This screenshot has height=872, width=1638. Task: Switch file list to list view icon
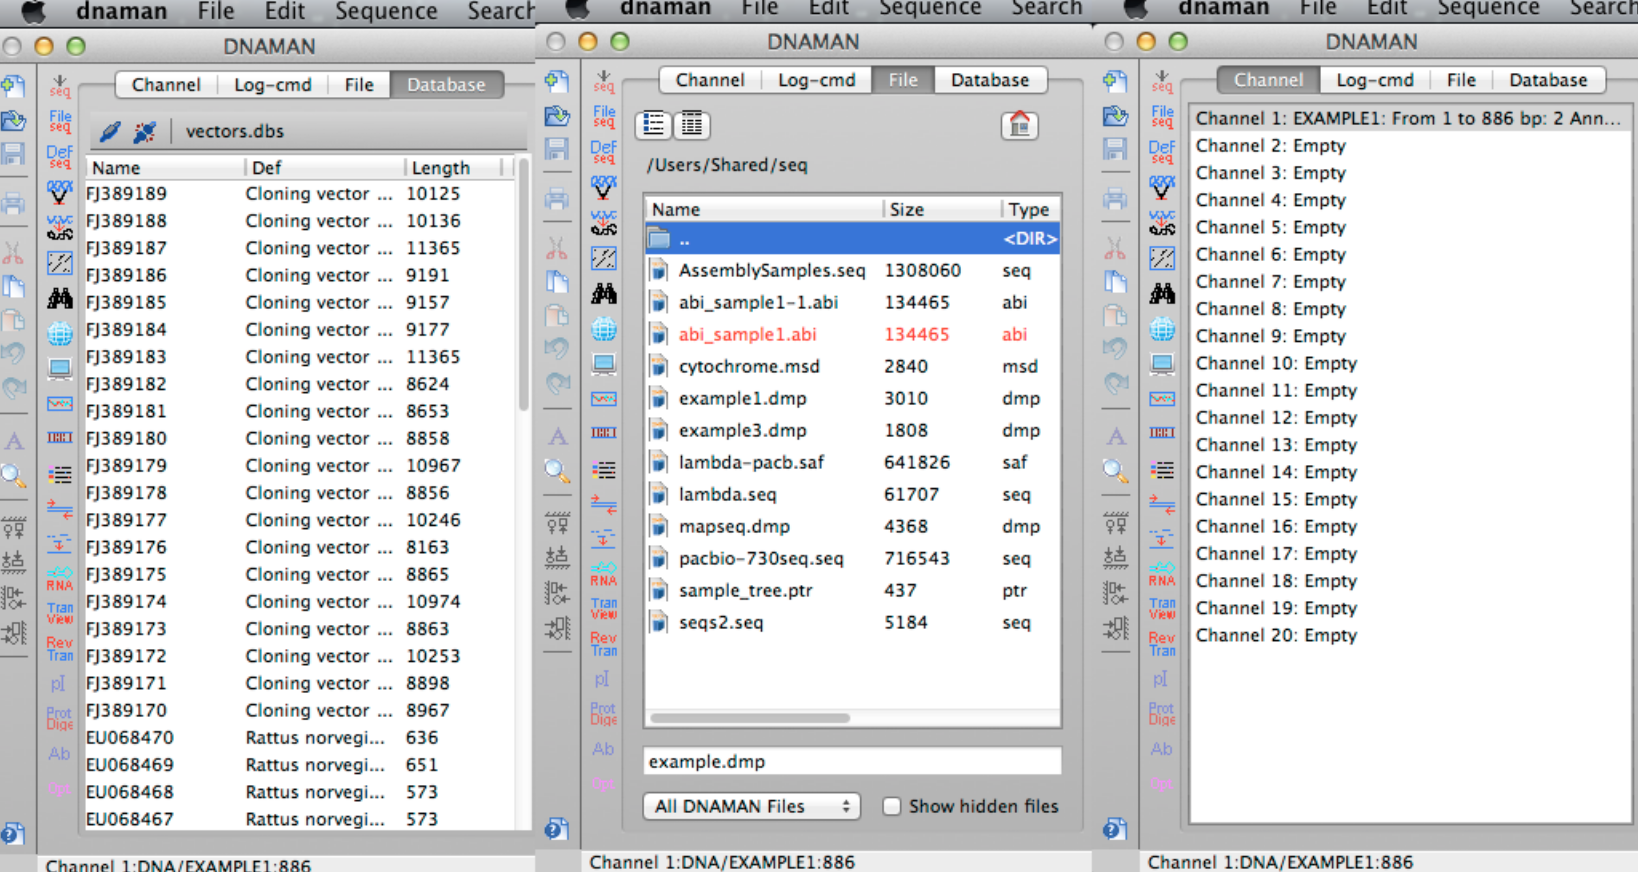point(654,125)
